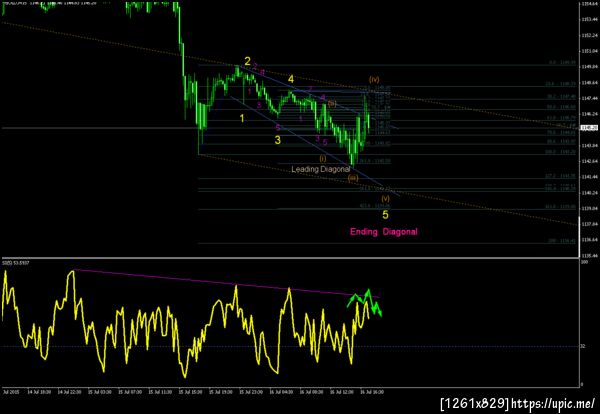Select the orange (v) wave label

385,199
